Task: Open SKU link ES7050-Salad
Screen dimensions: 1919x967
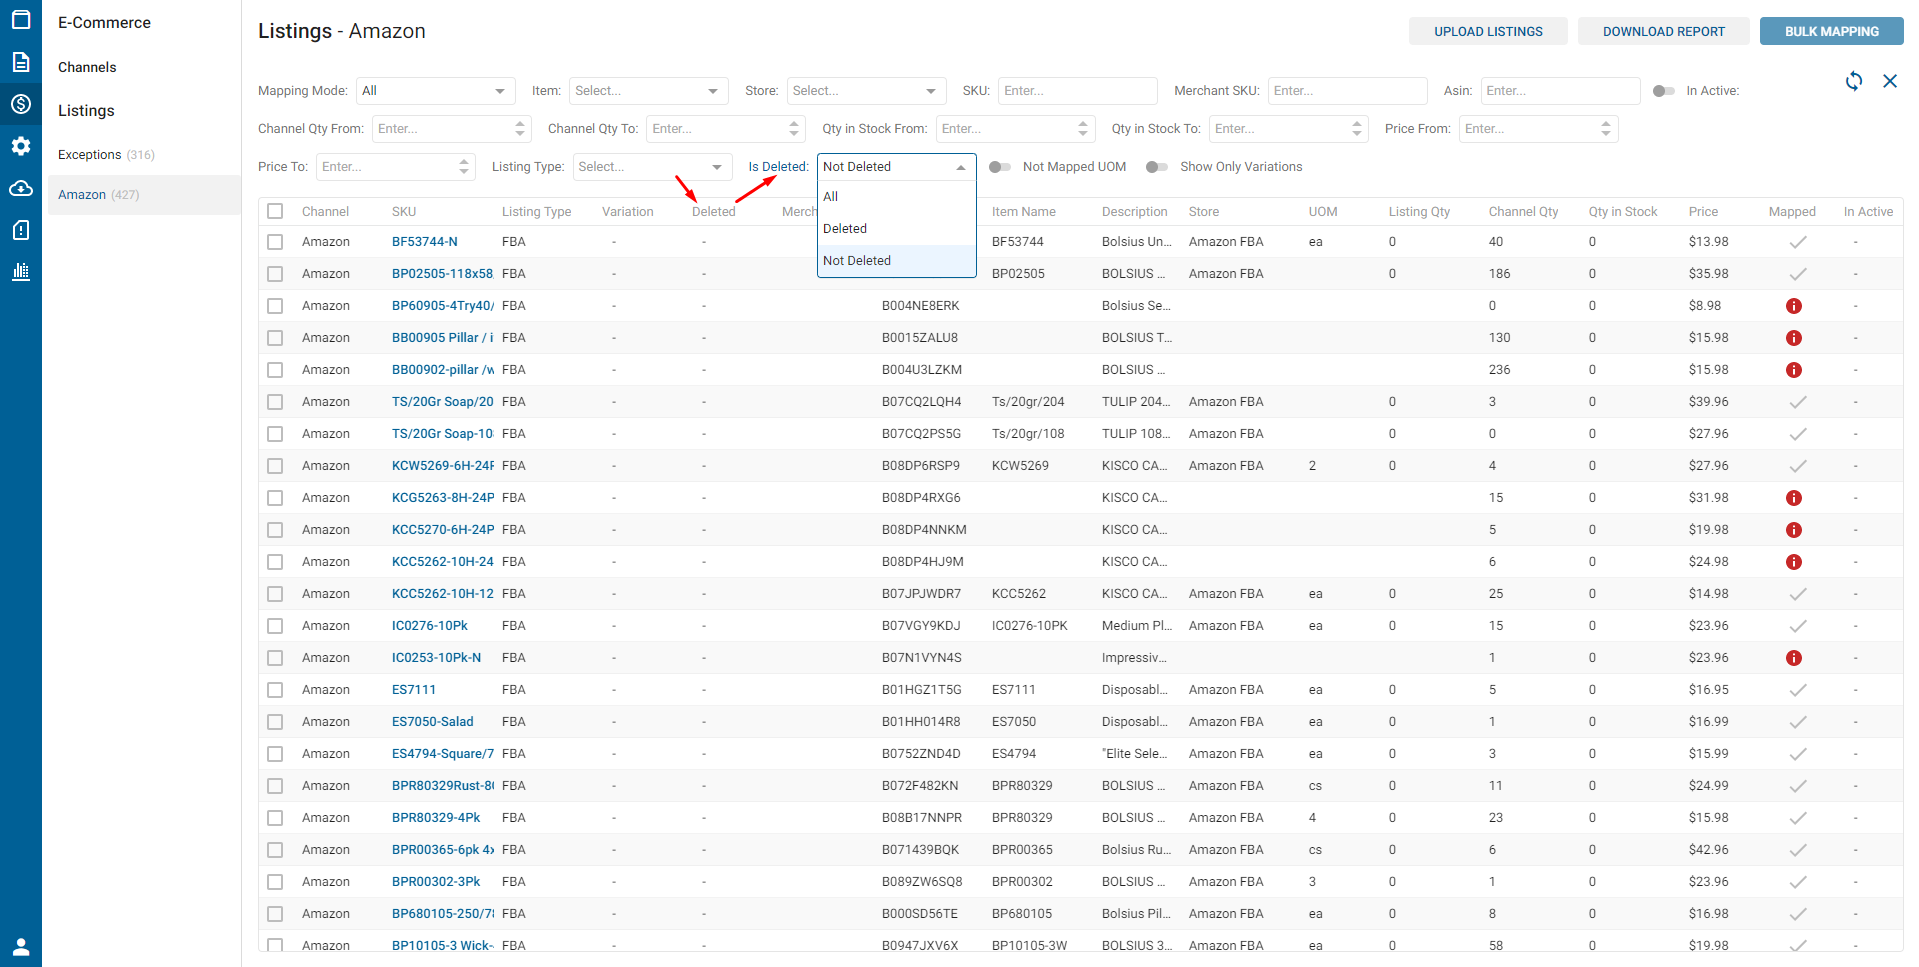Action: click(x=432, y=722)
